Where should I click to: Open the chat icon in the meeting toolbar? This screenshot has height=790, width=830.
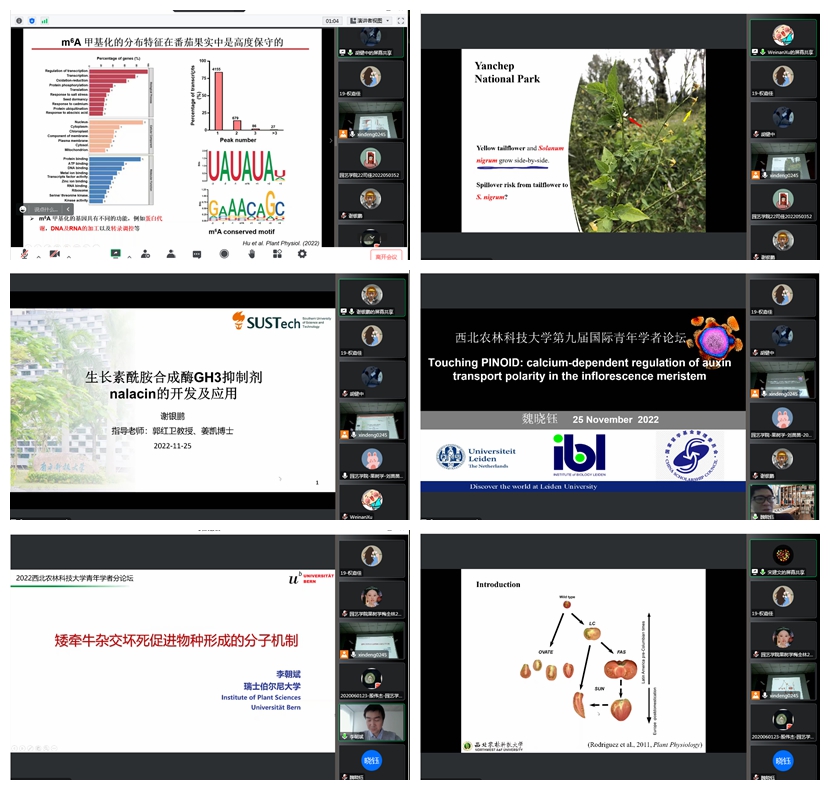pos(197,254)
